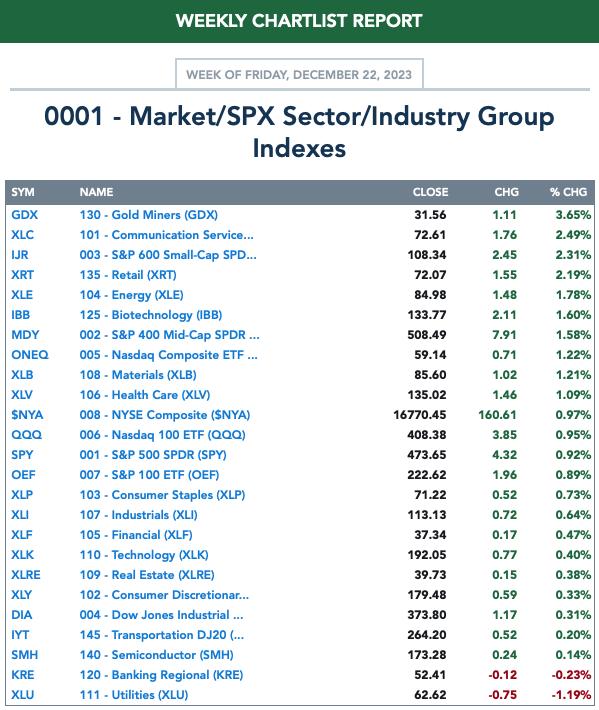Click the MDY symbol link
Screen dimensions: 599x710
click(25, 335)
